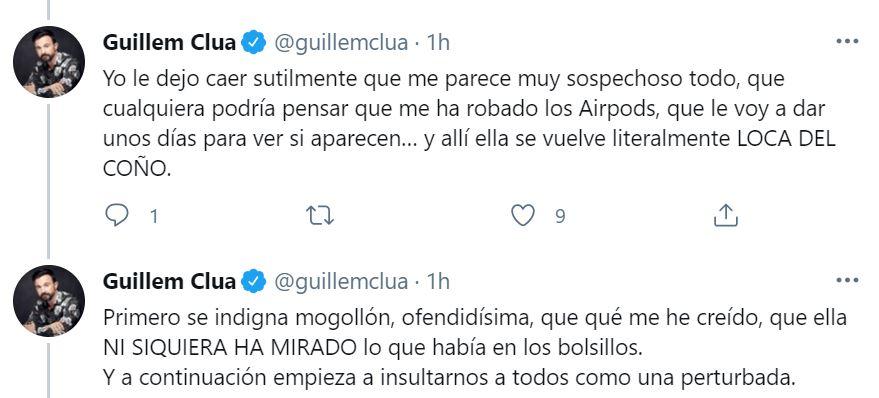Open @guillemclua handle in second tweet
Screen dimensions: 879x398
pos(340,281)
